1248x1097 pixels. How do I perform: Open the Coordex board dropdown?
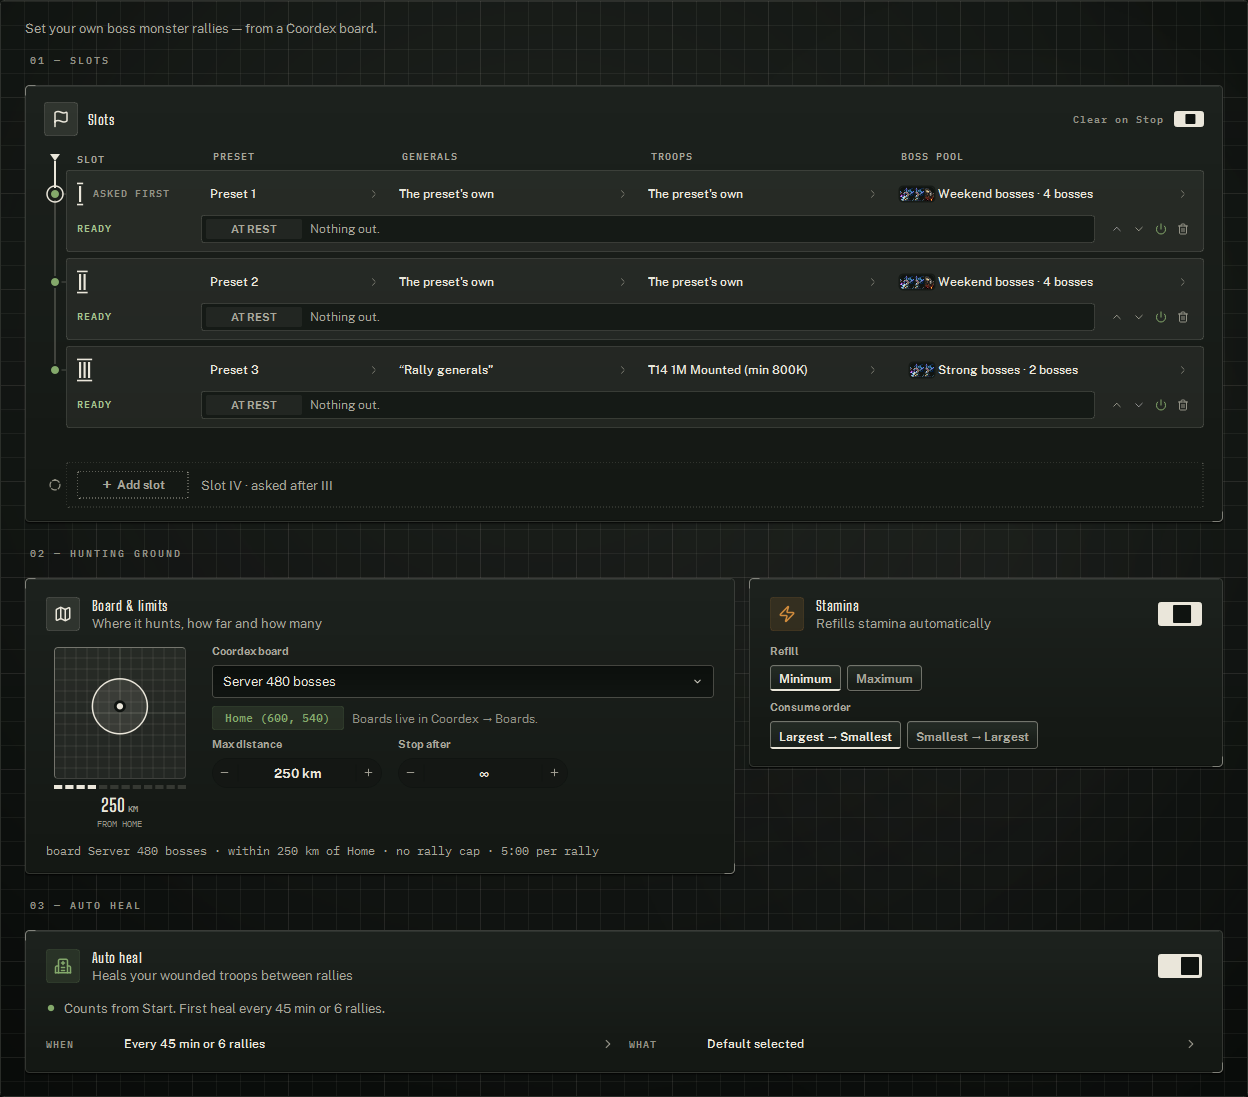coord(463,681)
